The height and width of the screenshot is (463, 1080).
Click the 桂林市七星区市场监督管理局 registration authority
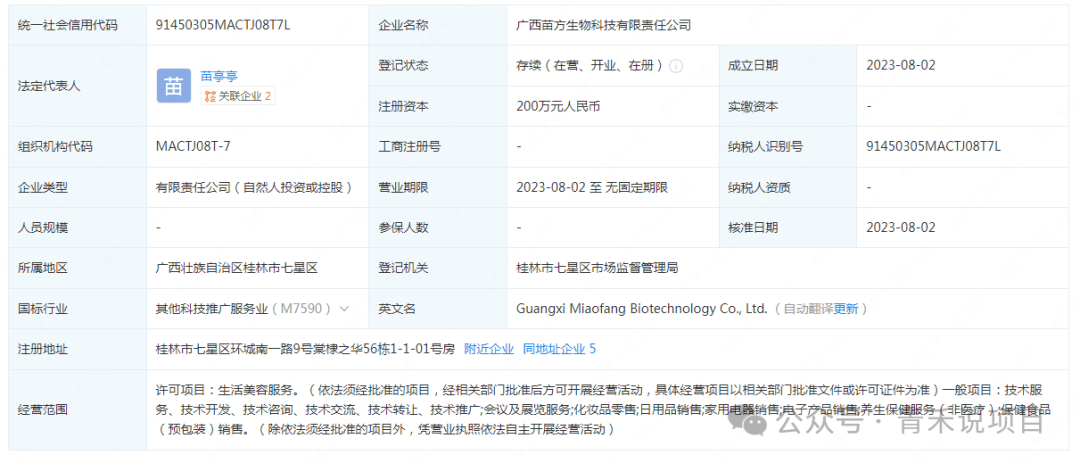[x=597, y=268]
